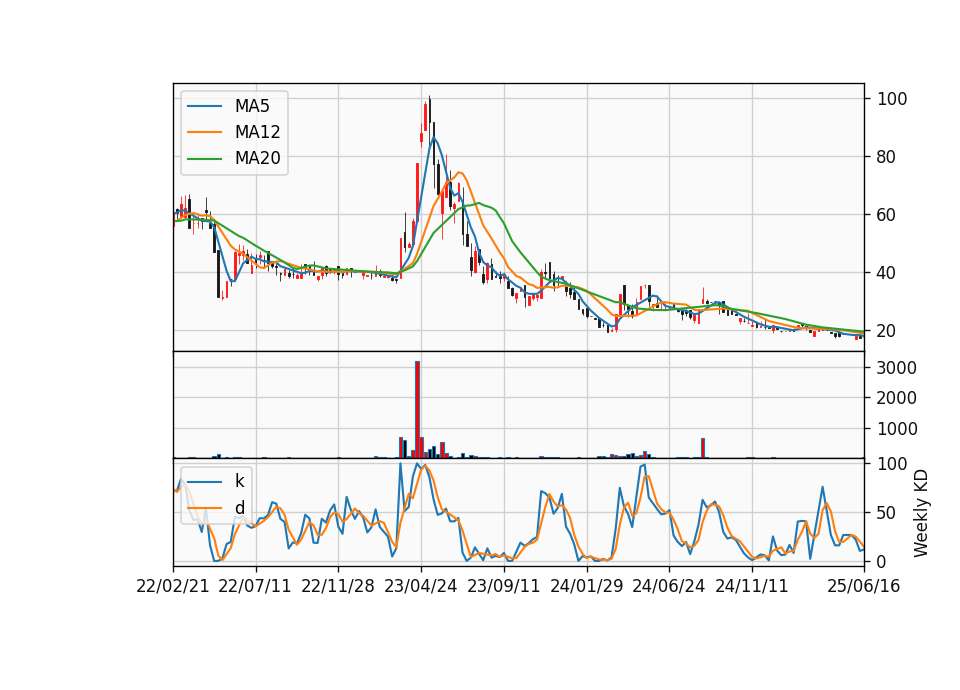Click the volume axis label 3000

pos(897,368)
